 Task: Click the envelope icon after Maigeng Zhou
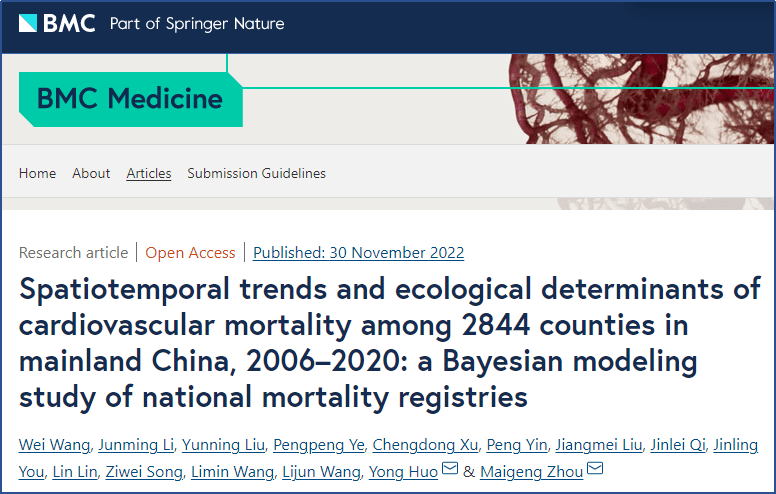[x=595, y=470]
